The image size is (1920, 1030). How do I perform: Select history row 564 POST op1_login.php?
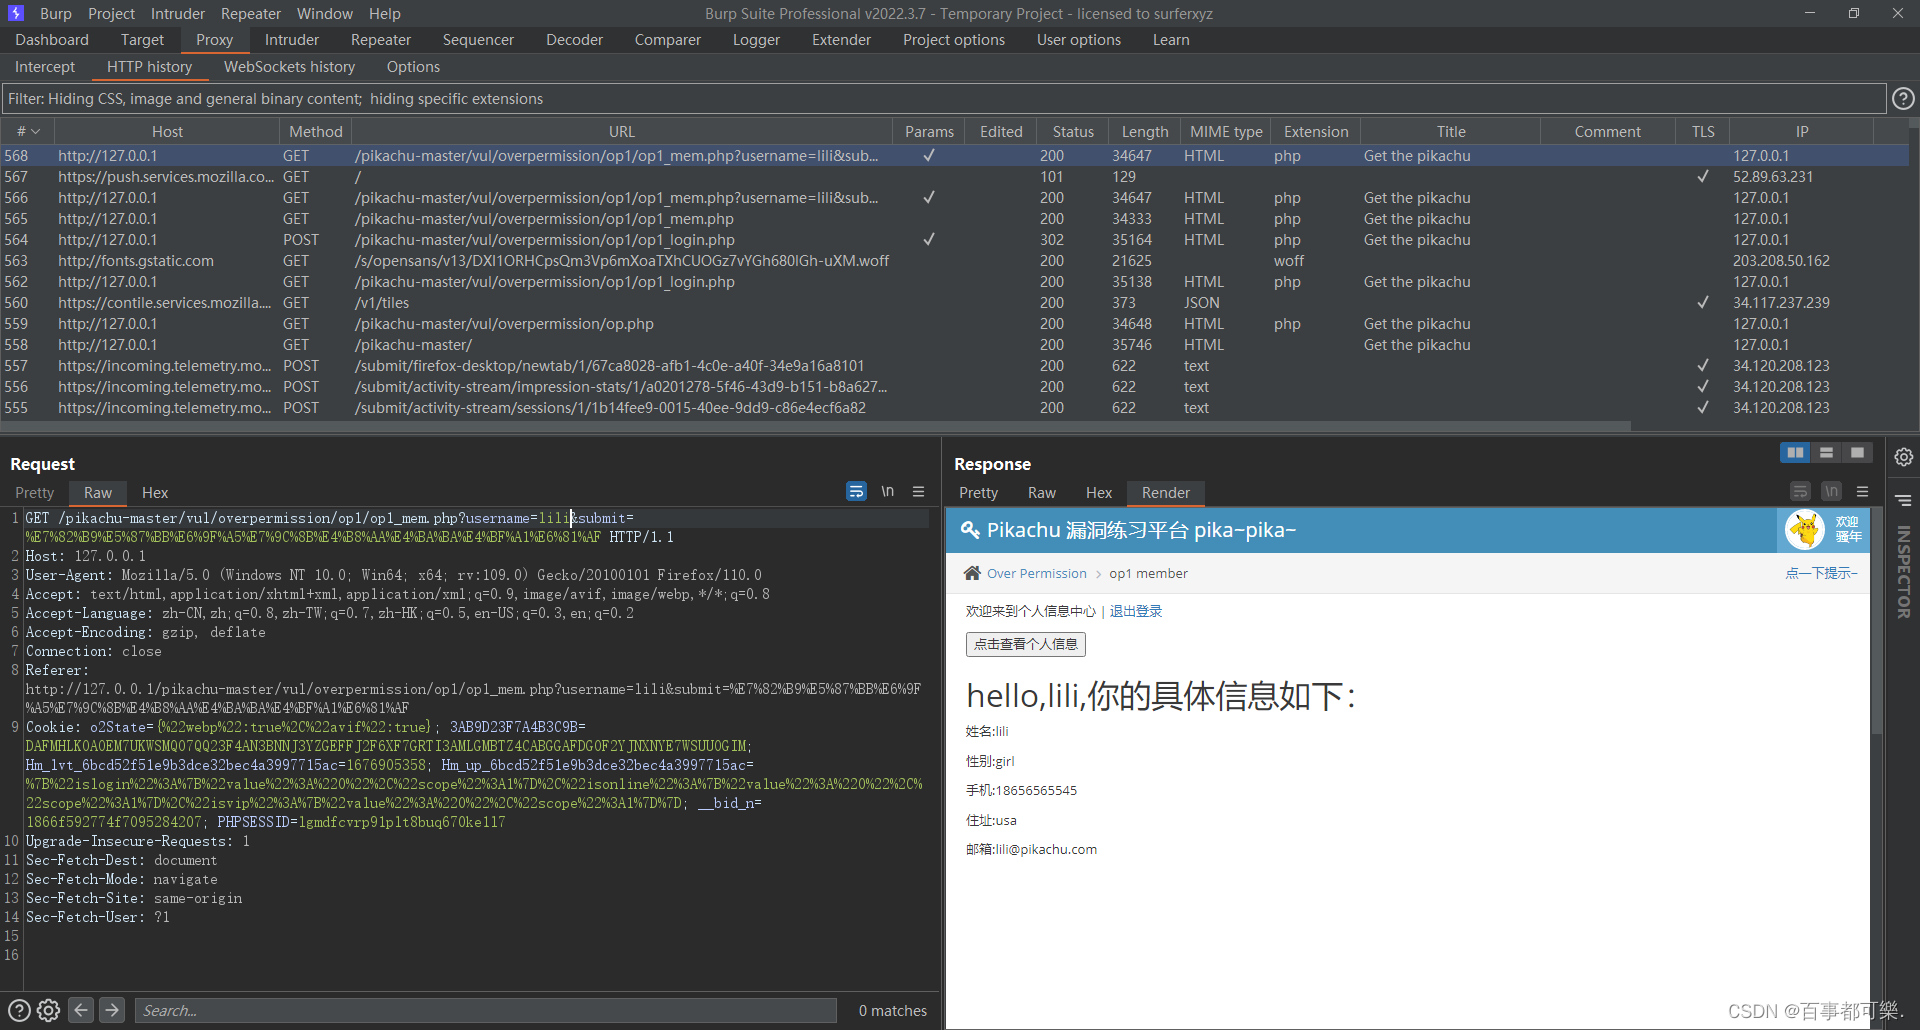[954, 240]
